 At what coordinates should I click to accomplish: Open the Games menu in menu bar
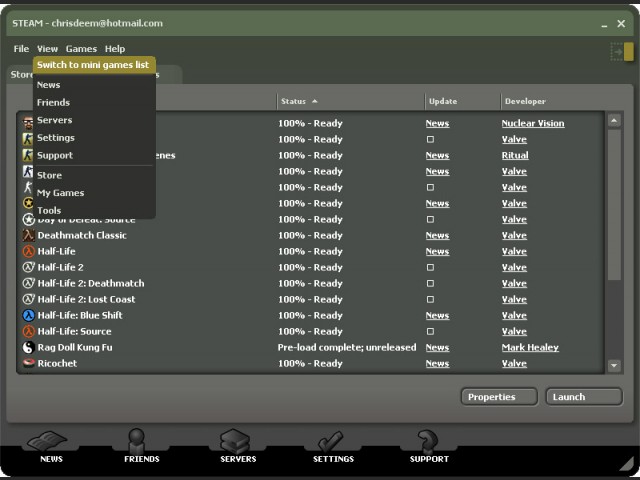81,49
